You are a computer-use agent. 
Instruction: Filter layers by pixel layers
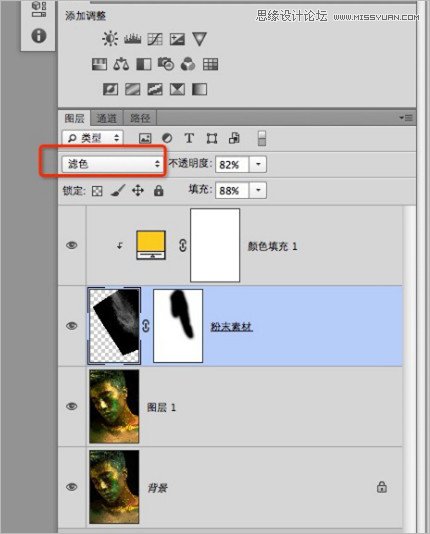coord(145,138)
